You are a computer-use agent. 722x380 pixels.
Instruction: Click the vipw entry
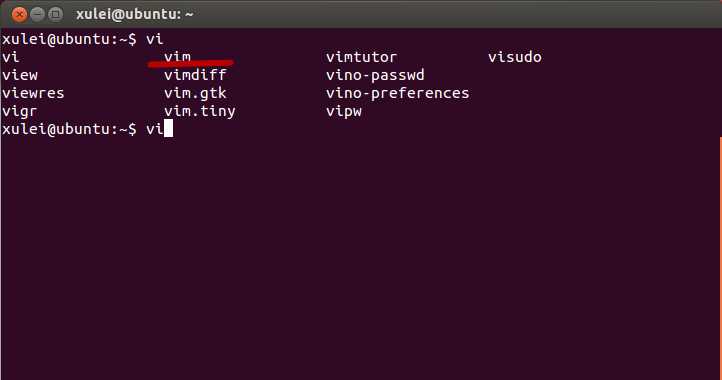tap(344, 111)
